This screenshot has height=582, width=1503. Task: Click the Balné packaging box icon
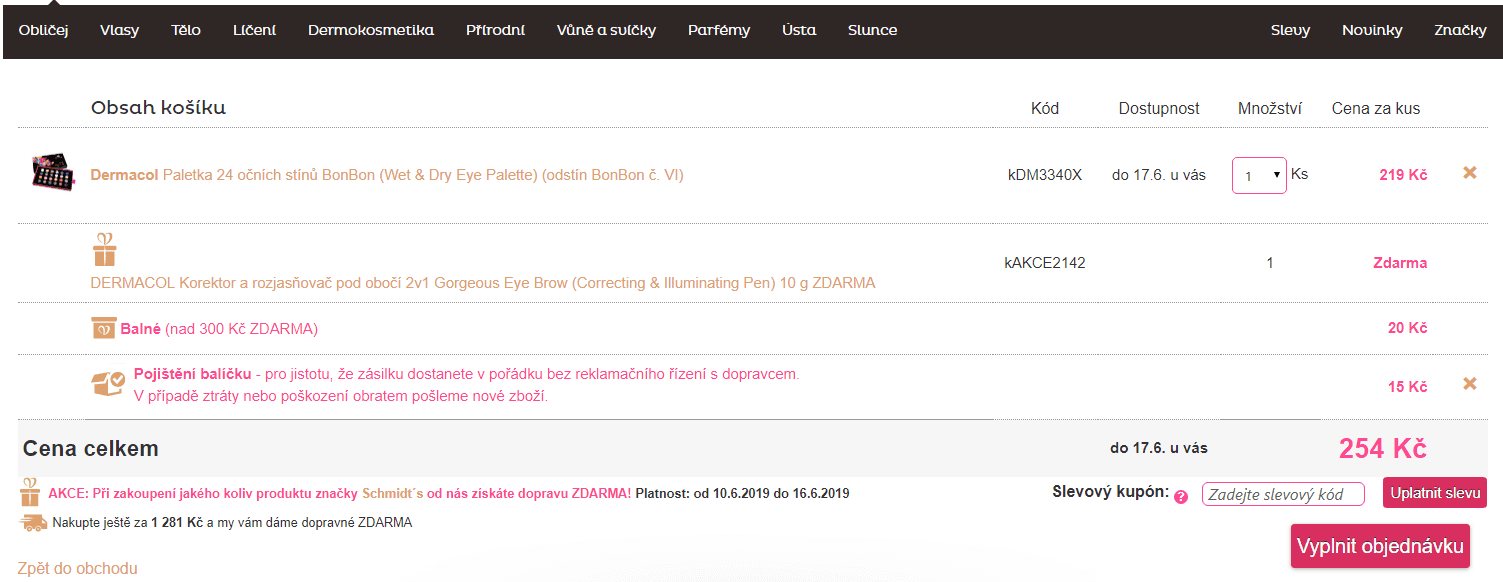[103, 327]
